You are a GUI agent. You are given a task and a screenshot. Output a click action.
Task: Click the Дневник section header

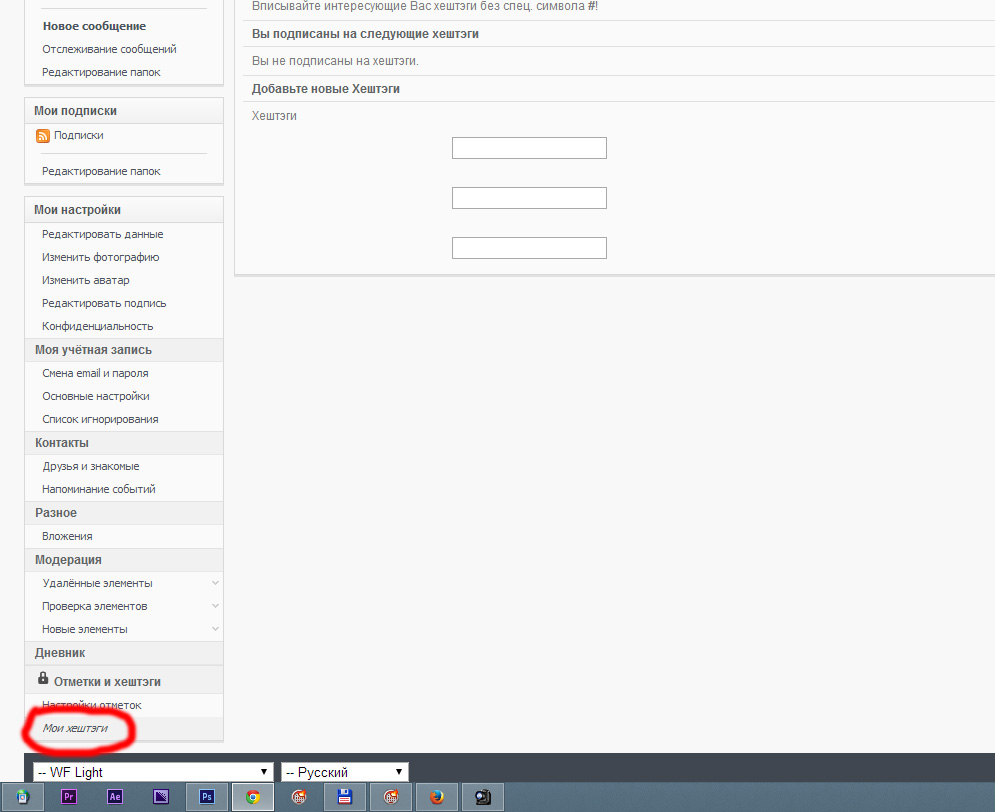tap(60, 653)
